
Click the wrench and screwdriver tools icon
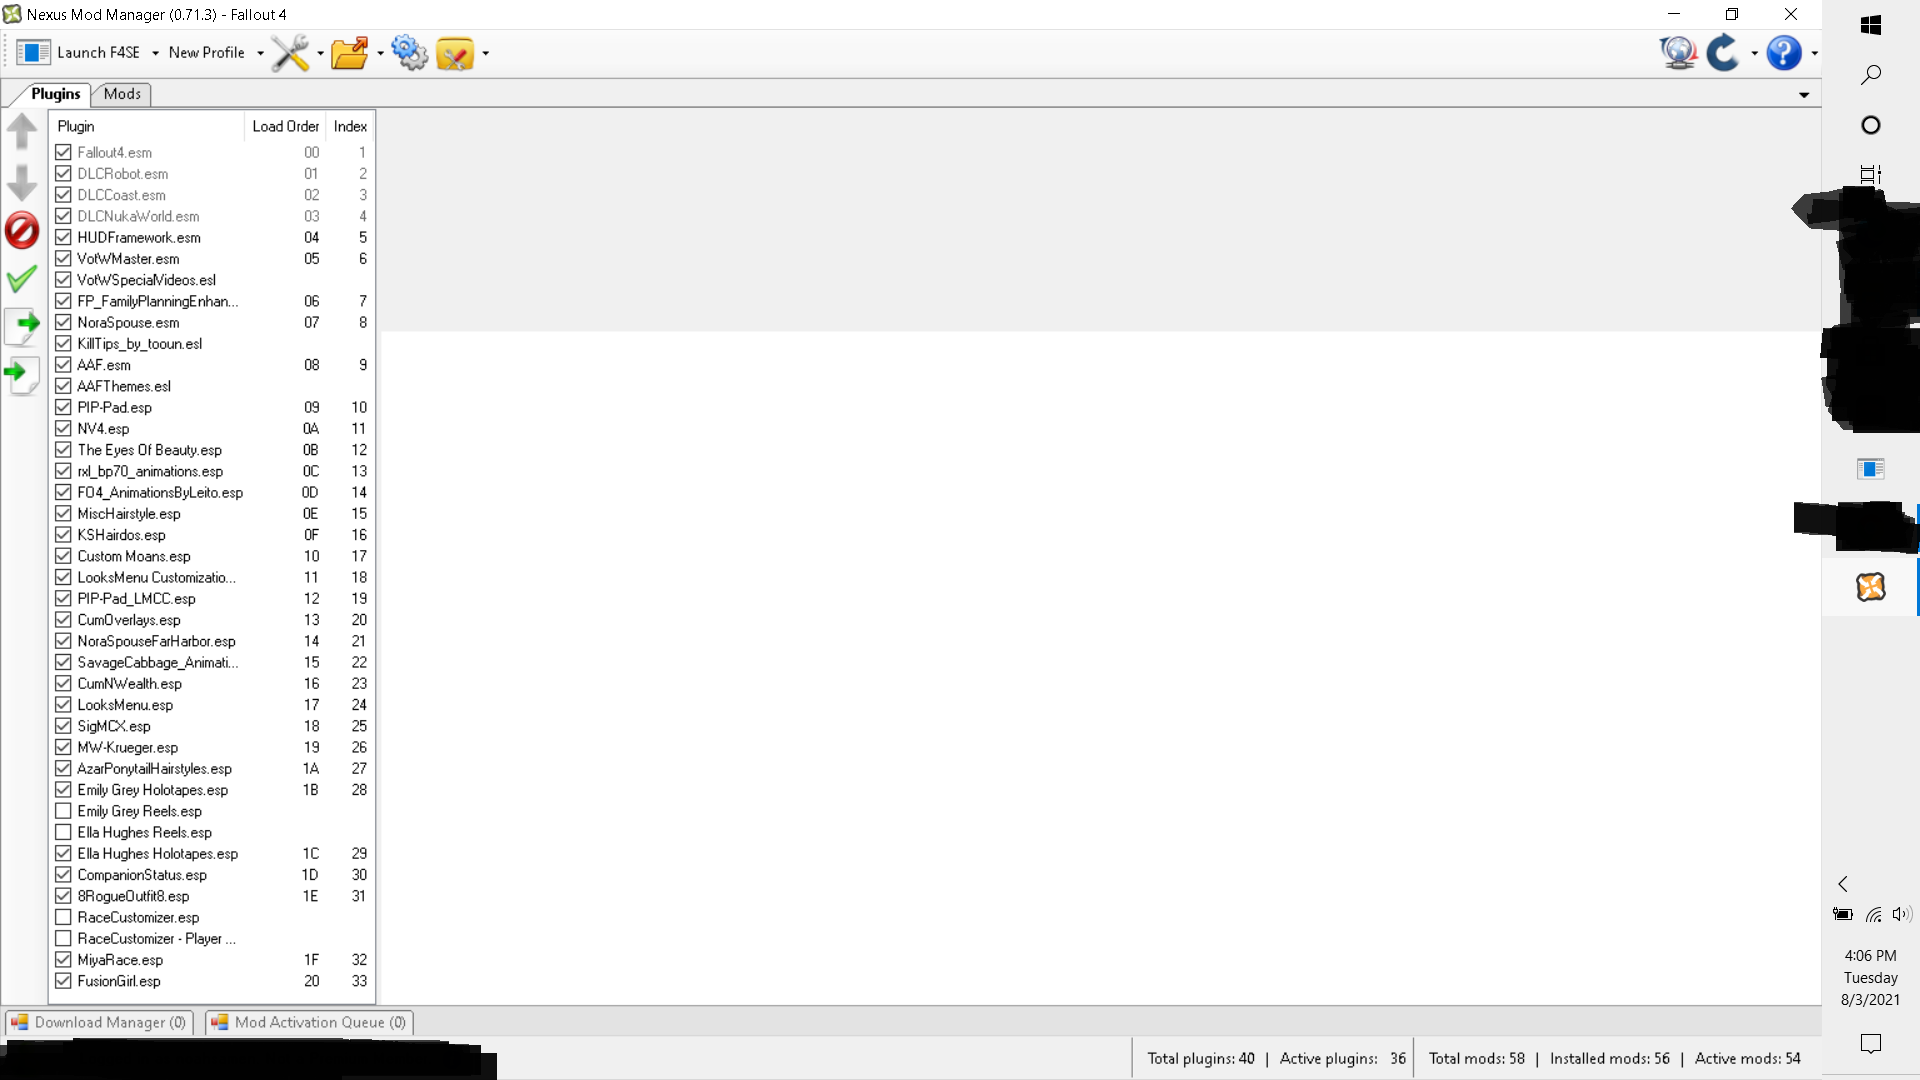(x=290, y=53)
